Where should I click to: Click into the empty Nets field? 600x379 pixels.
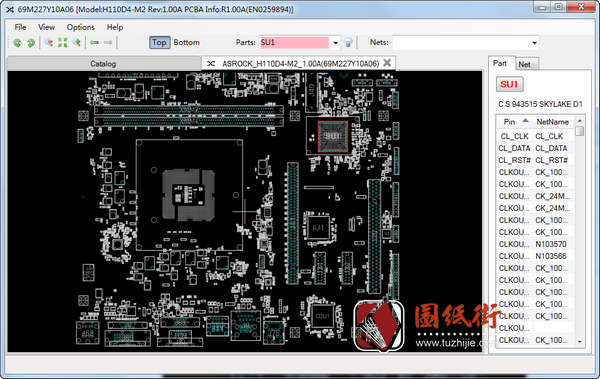click(x=461, y=42)
